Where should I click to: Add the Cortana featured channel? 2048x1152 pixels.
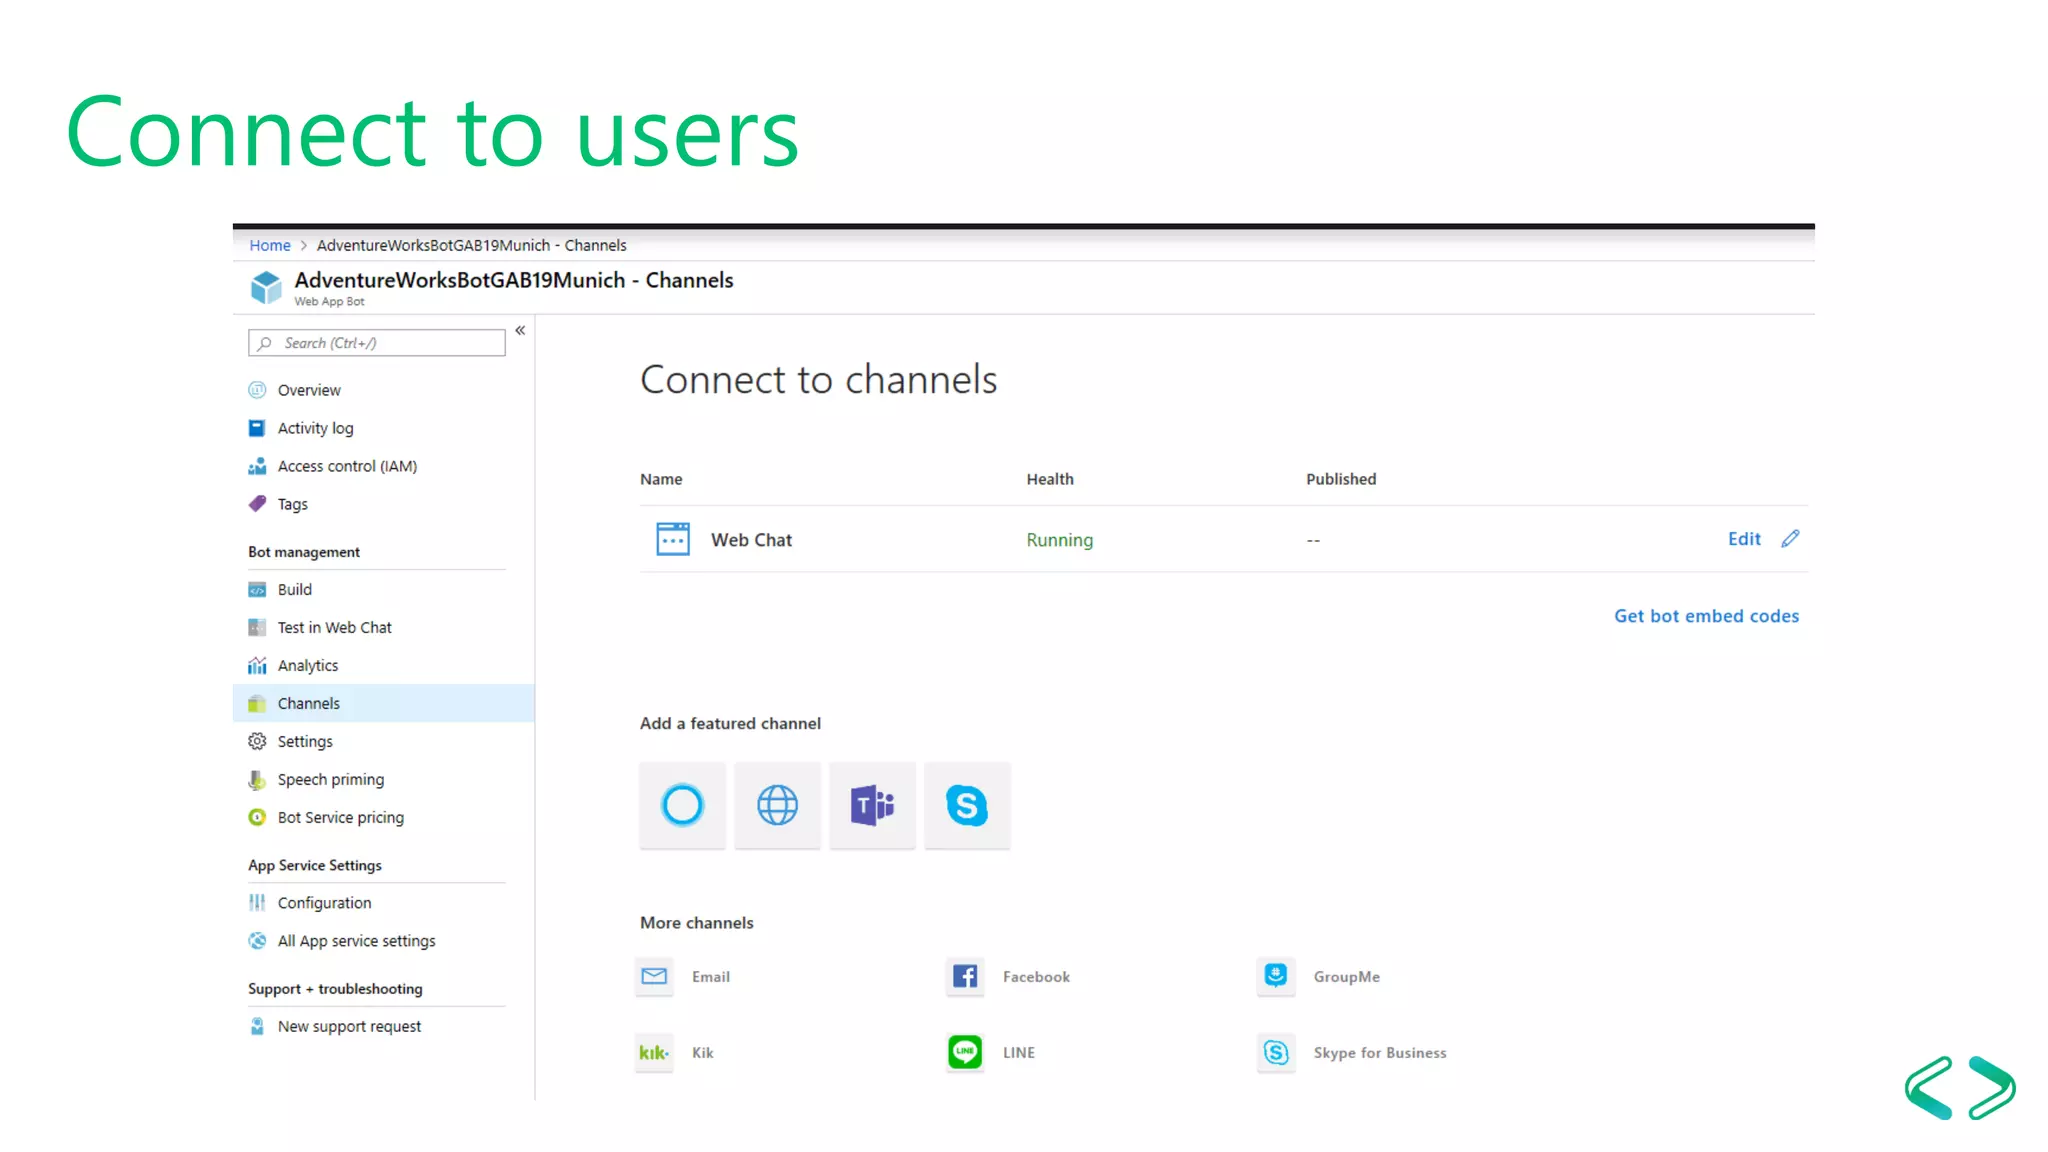click(682, 805)
